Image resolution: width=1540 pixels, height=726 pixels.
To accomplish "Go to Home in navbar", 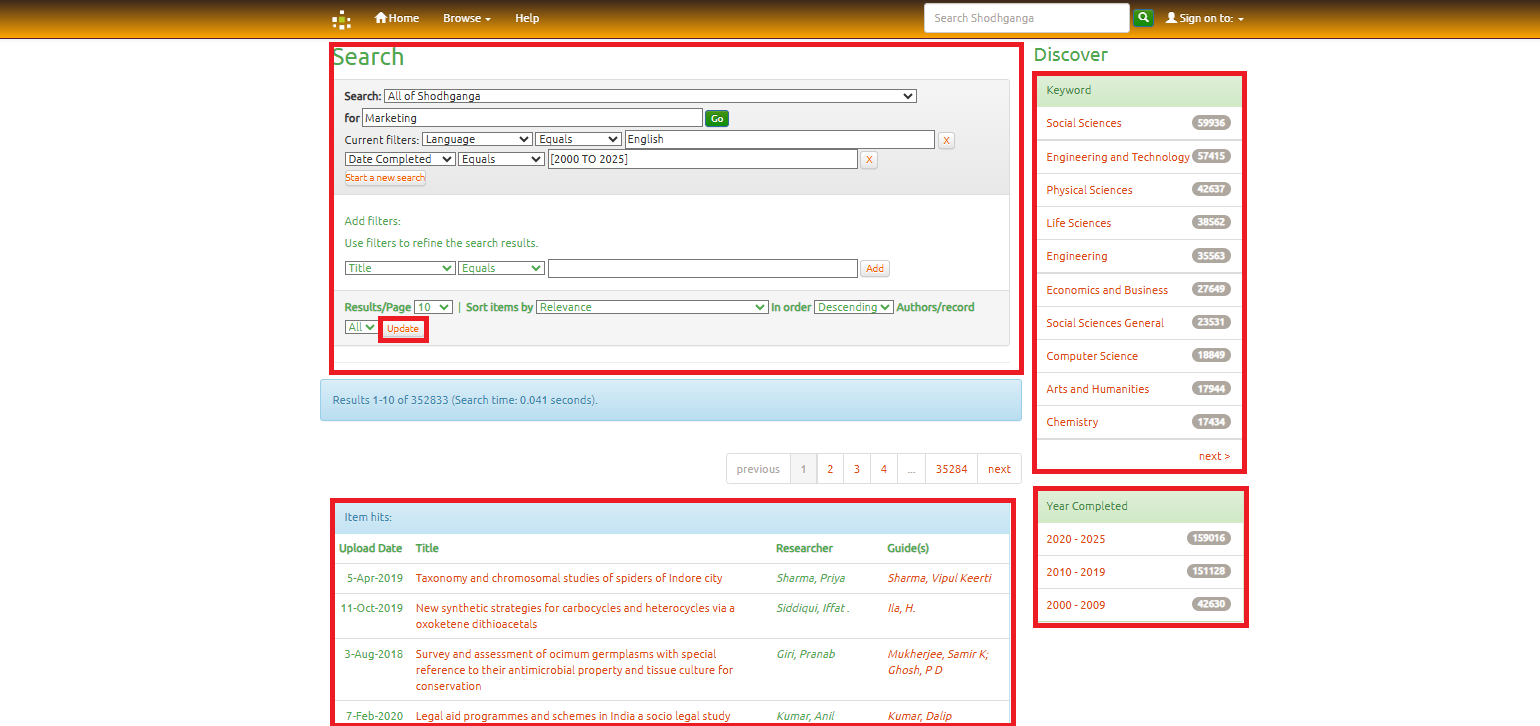I will pyautogui.click(x=397, y=18).
